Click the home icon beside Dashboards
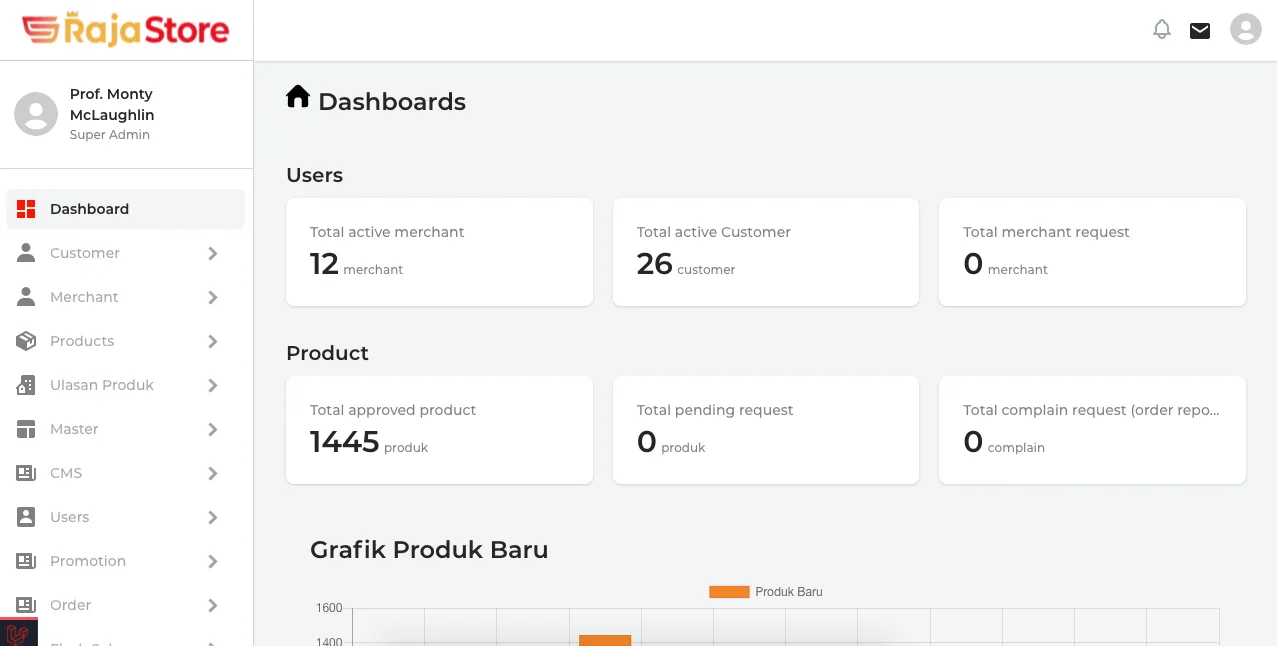 point(298,96)
